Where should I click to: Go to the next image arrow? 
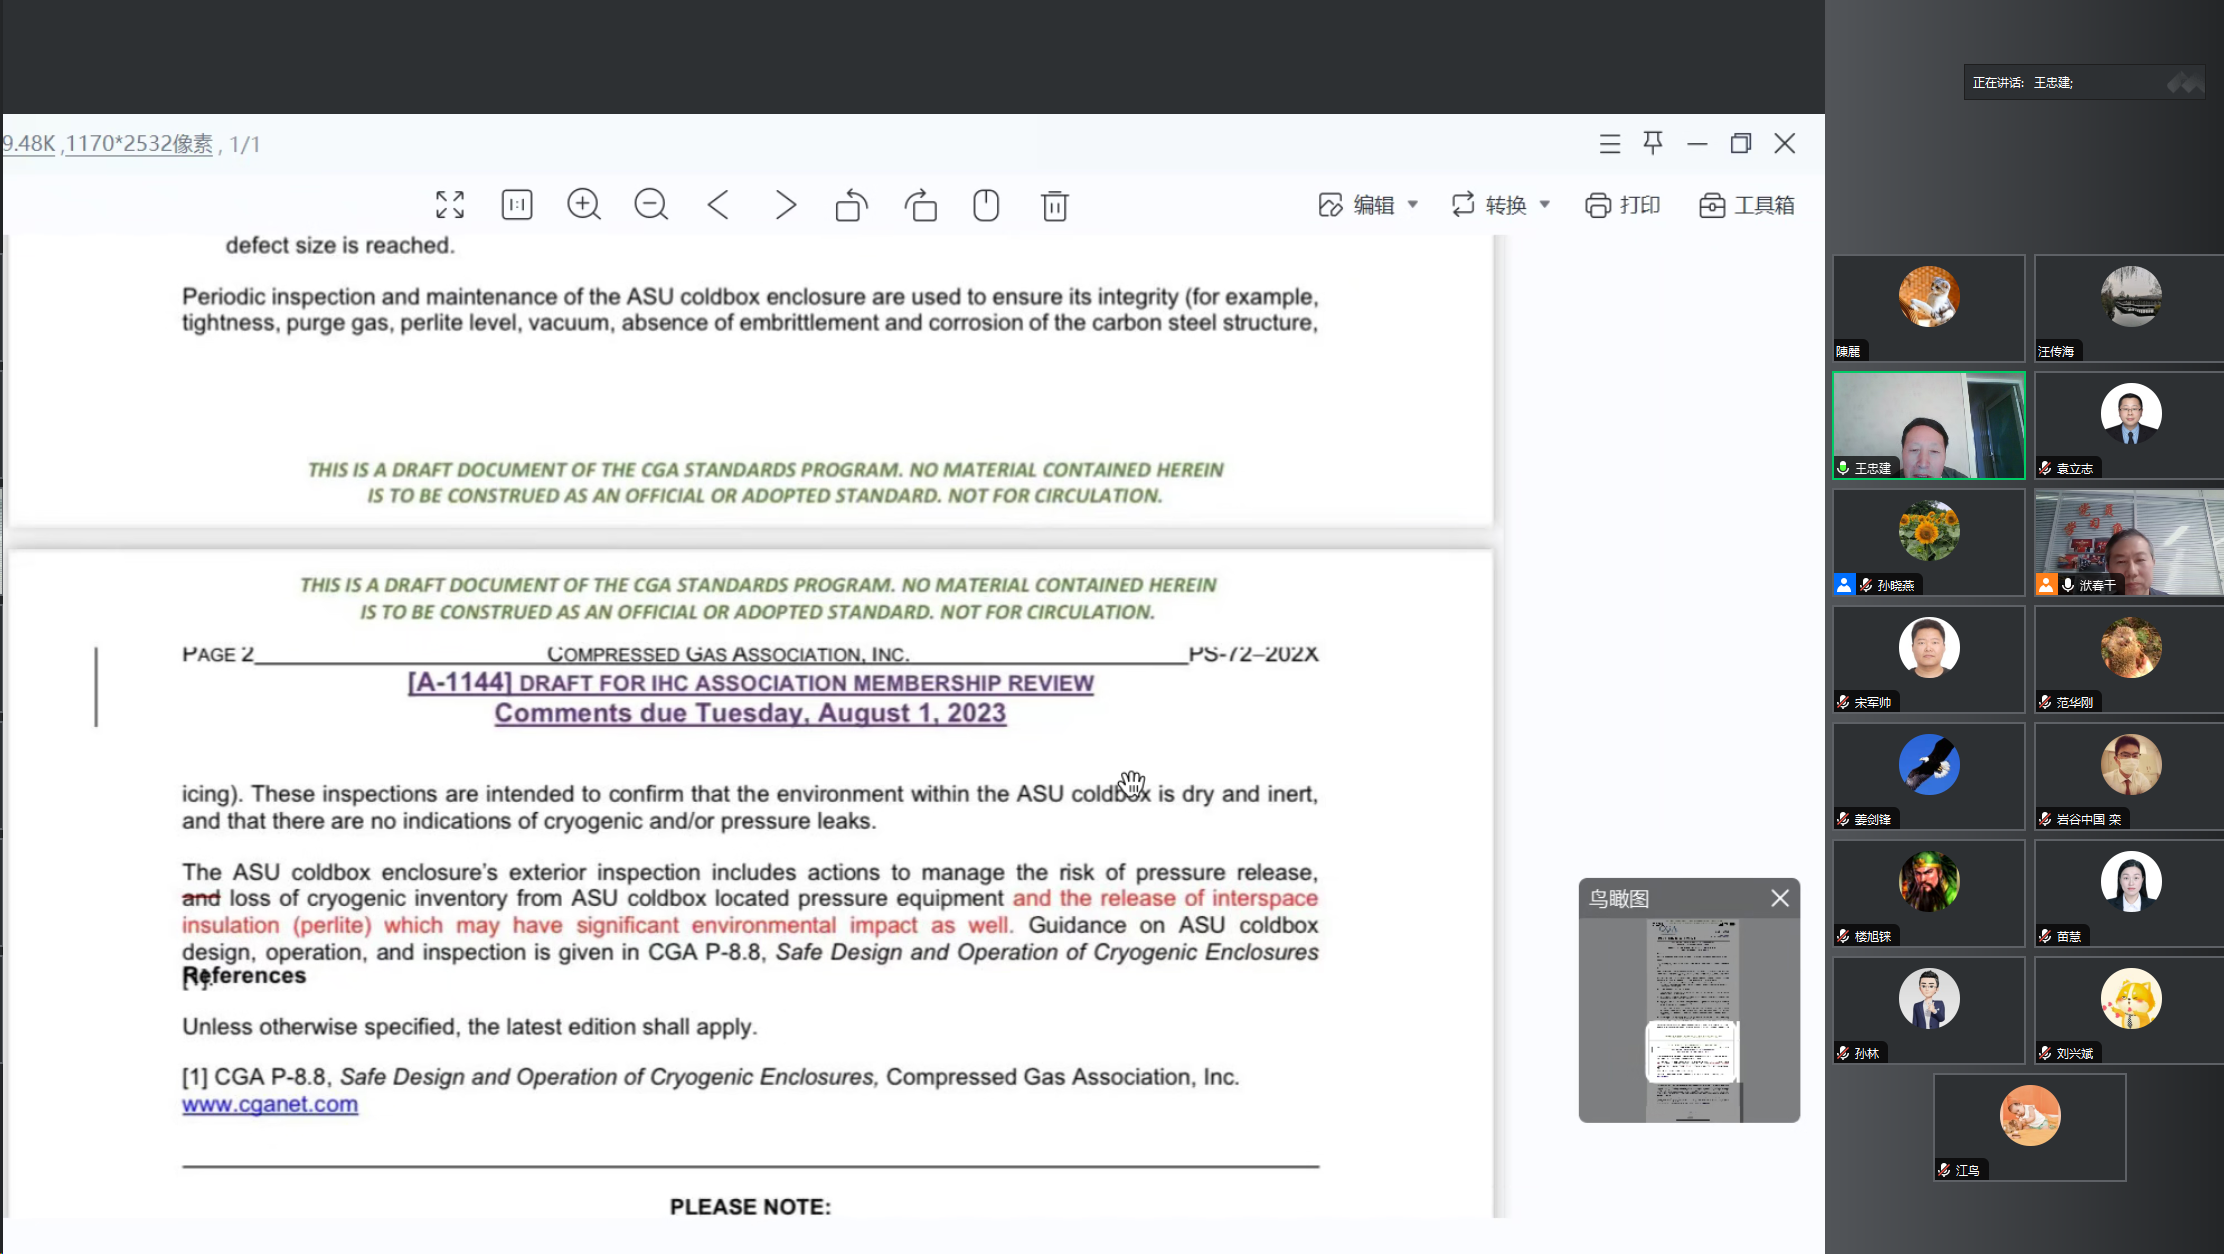(x=786, y=205)
